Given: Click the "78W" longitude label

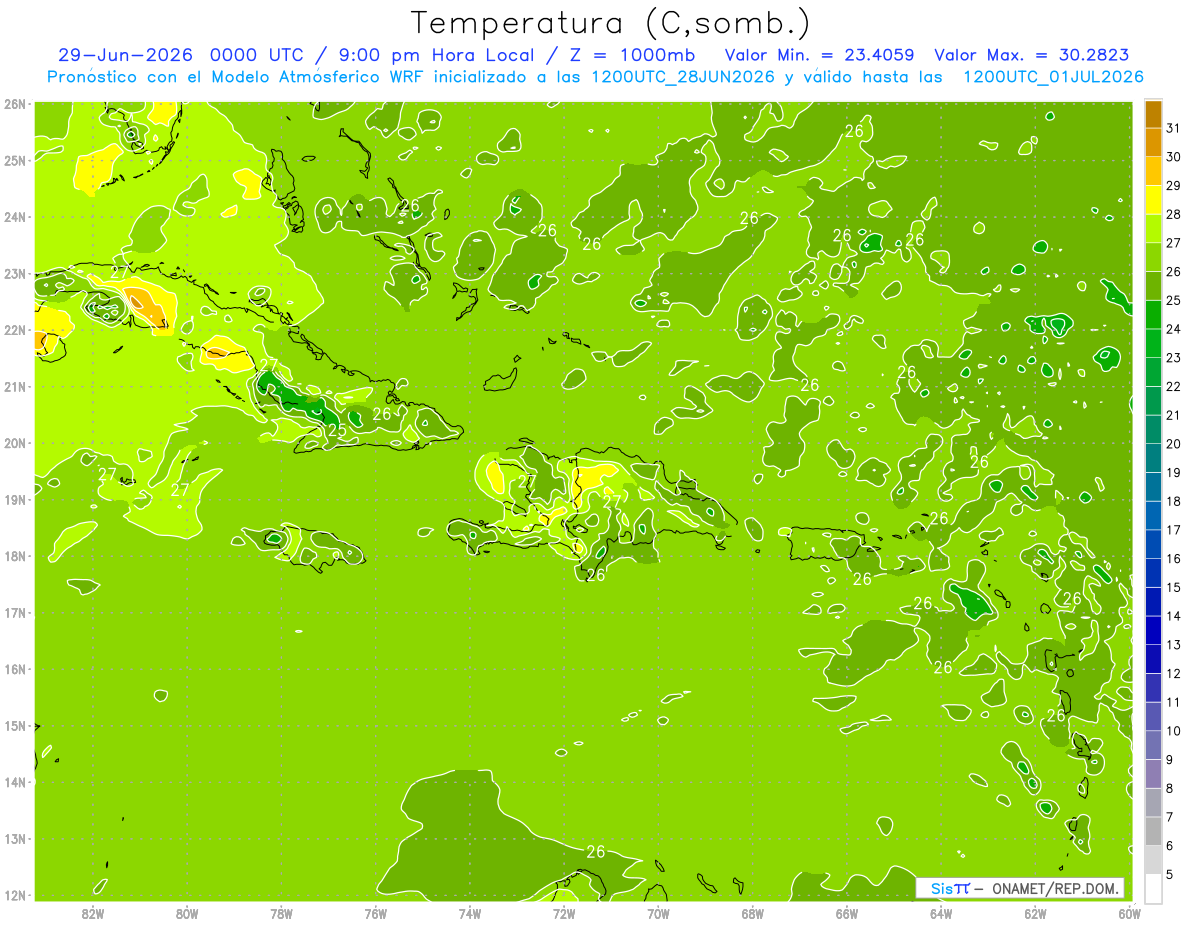Looking at the screenshot, I should point(282,912).
